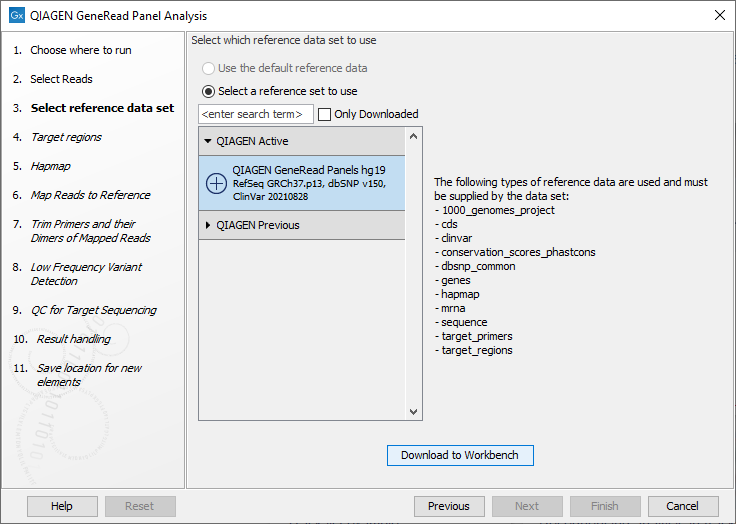
Task: Select 'Use the default reference data' radio button
Action: 208,69
